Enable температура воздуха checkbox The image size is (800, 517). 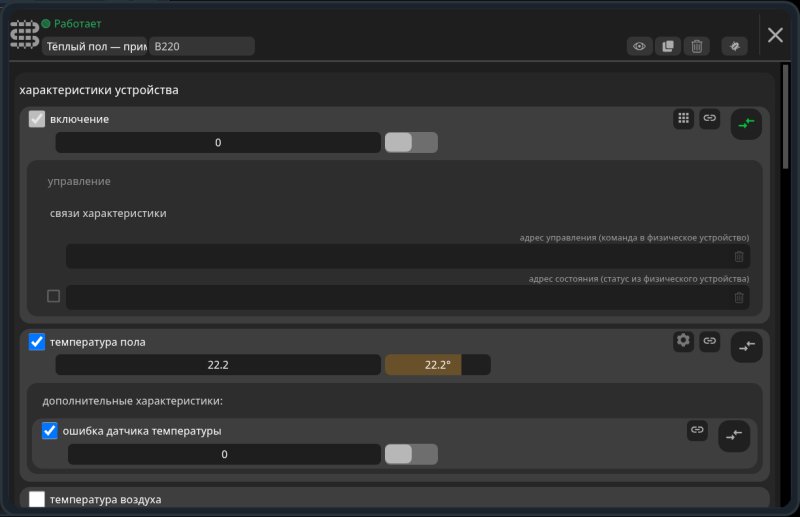tap(37, 499)
